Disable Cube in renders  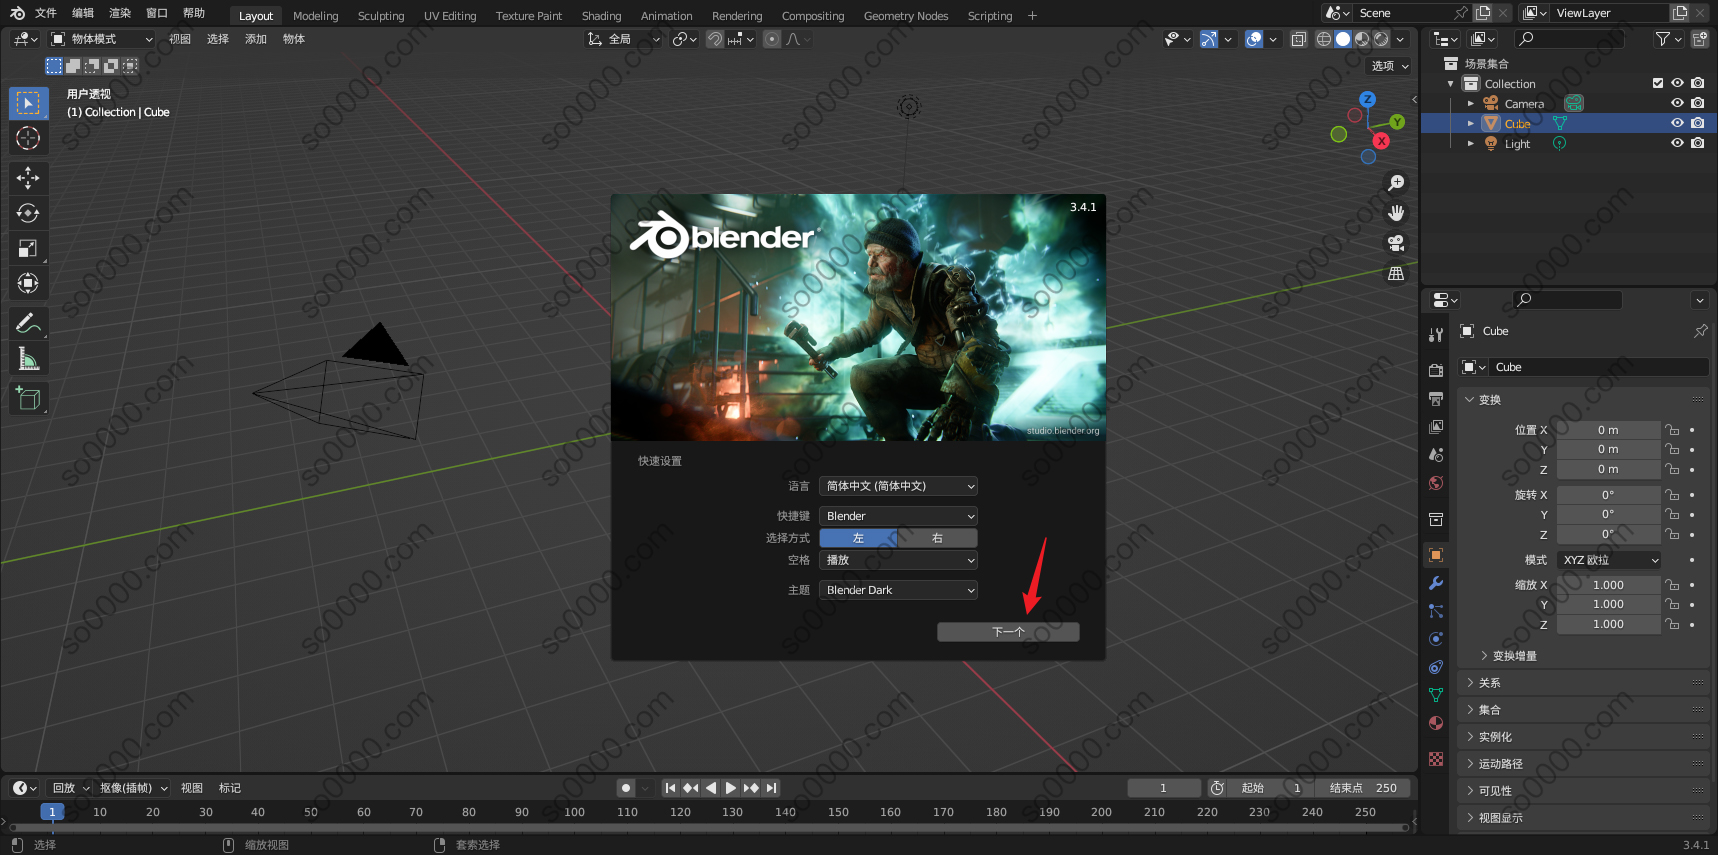pyautogui.click(x=1697, y=123)
